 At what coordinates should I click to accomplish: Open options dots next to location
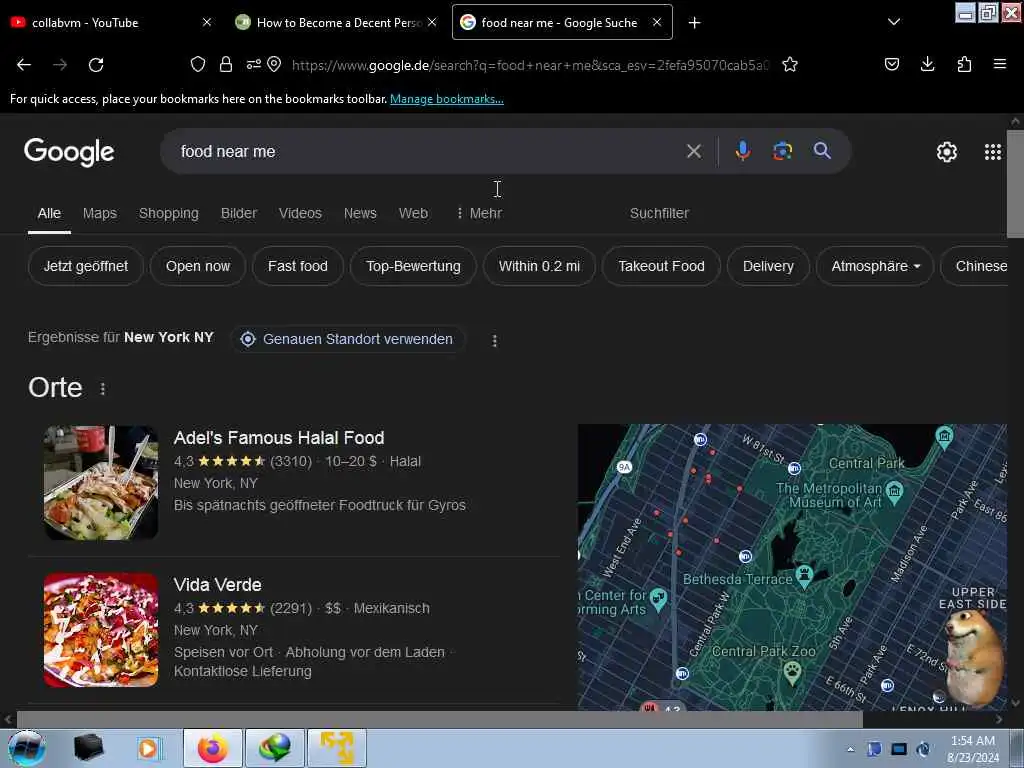pyautogui.click(x=494, y=341)
